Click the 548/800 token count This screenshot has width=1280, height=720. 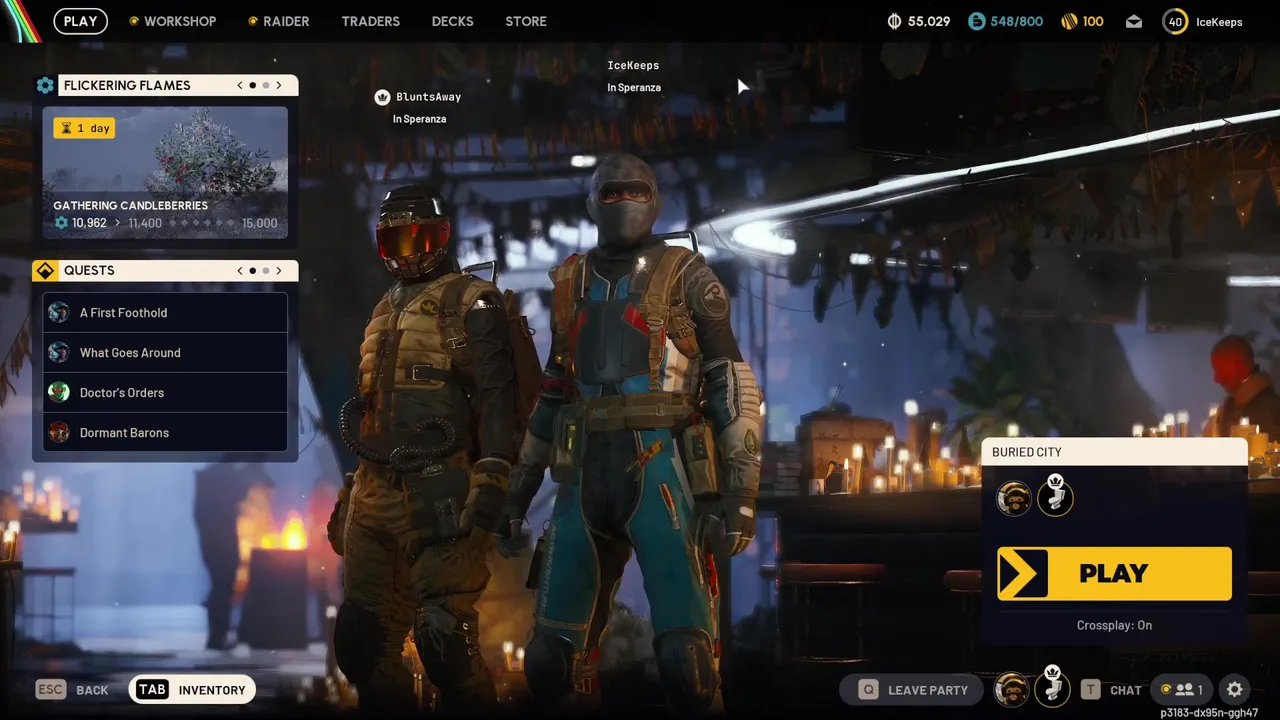[1016, 21]
